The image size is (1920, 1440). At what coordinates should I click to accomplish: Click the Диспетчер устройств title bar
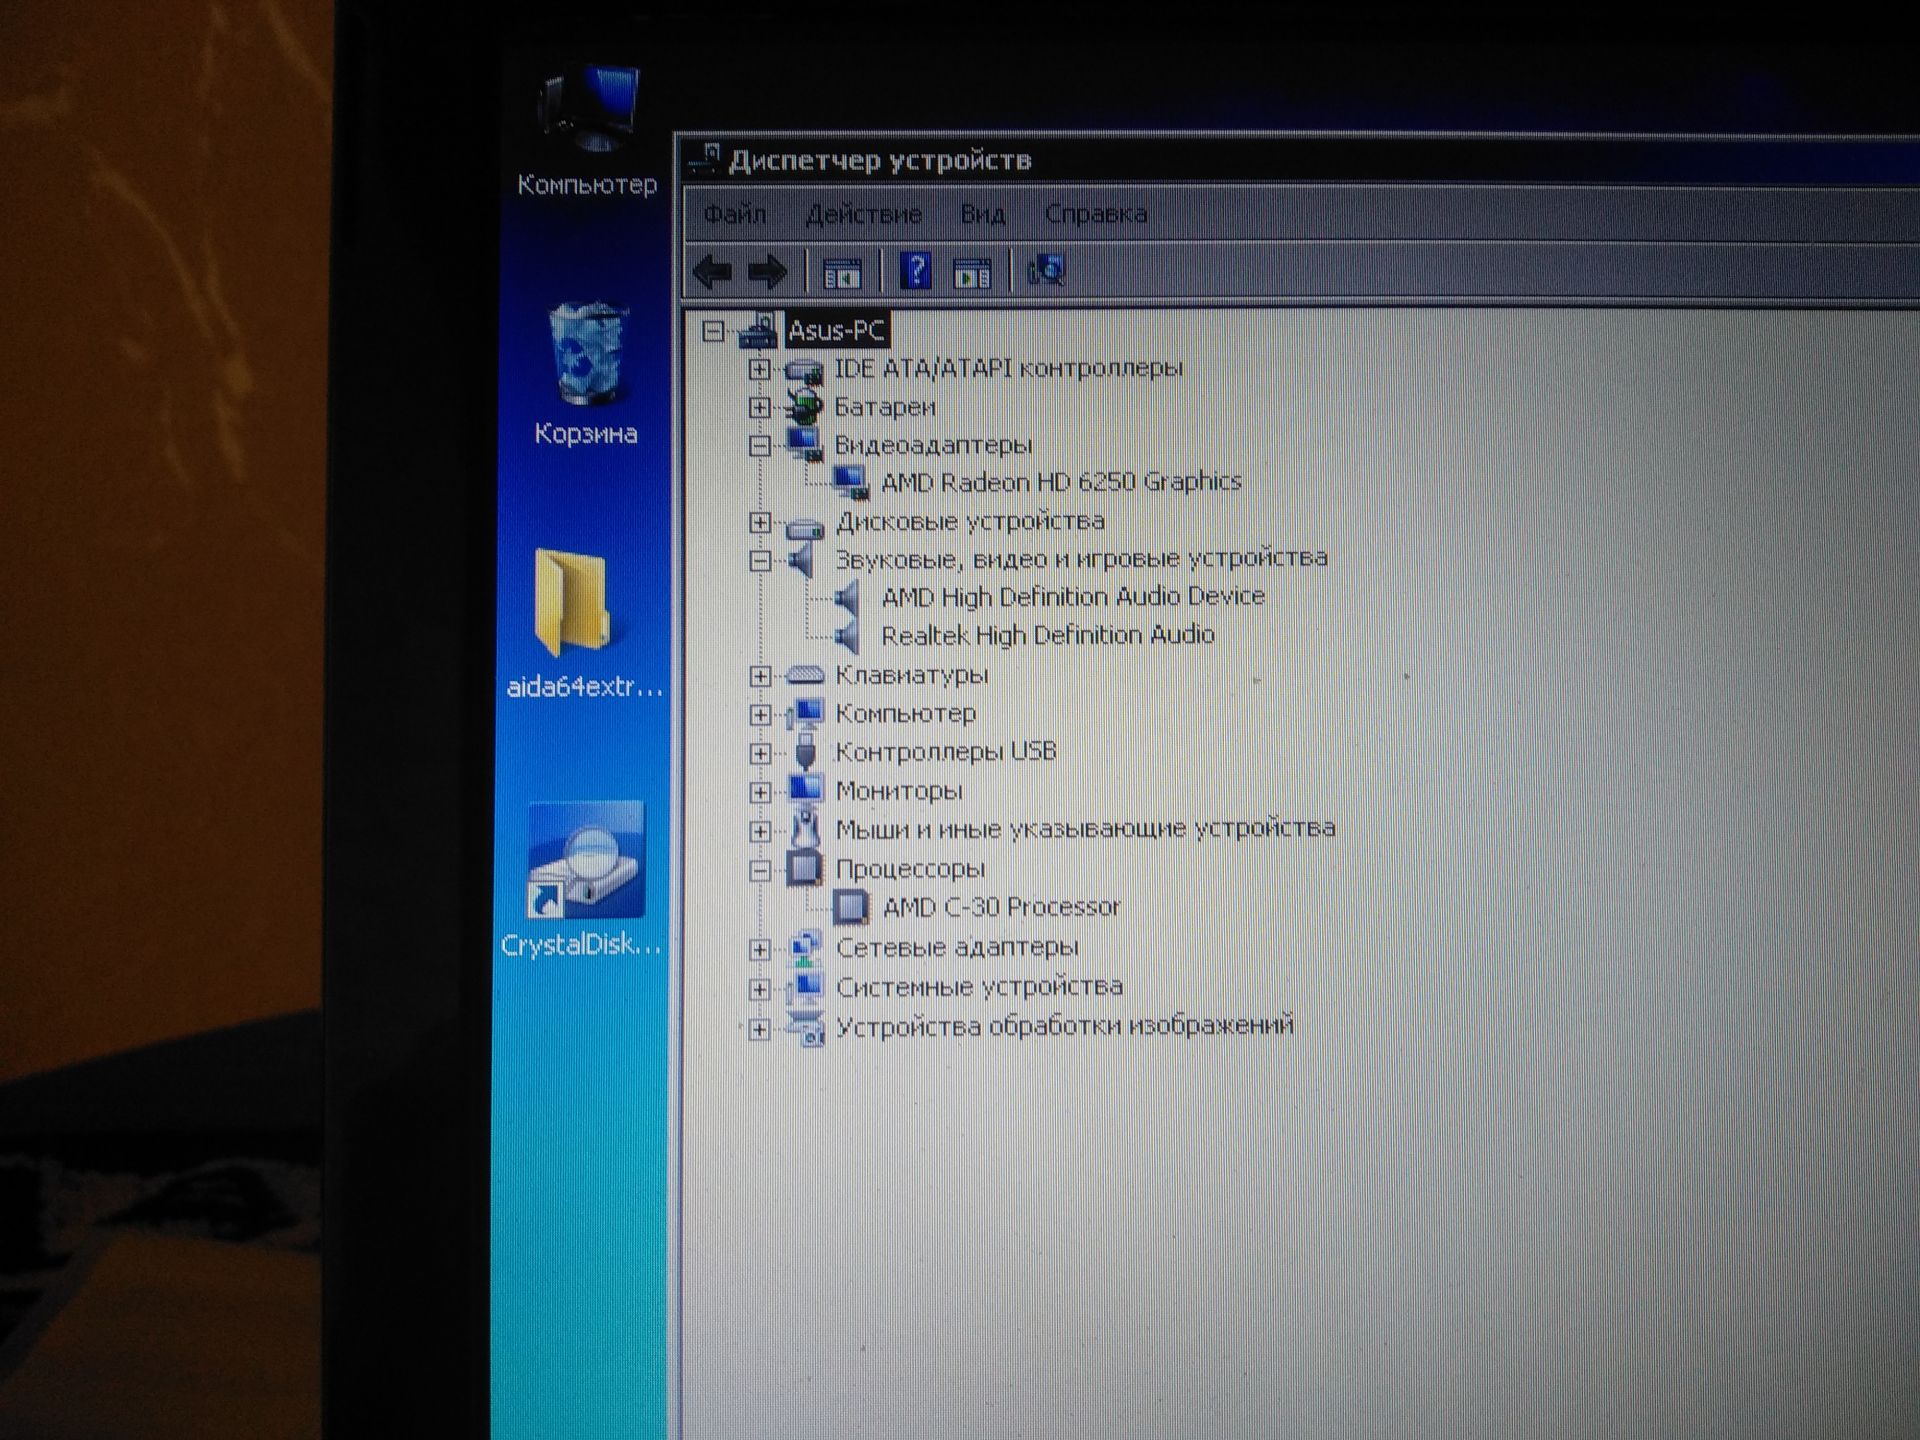(x=1300, y=160)
